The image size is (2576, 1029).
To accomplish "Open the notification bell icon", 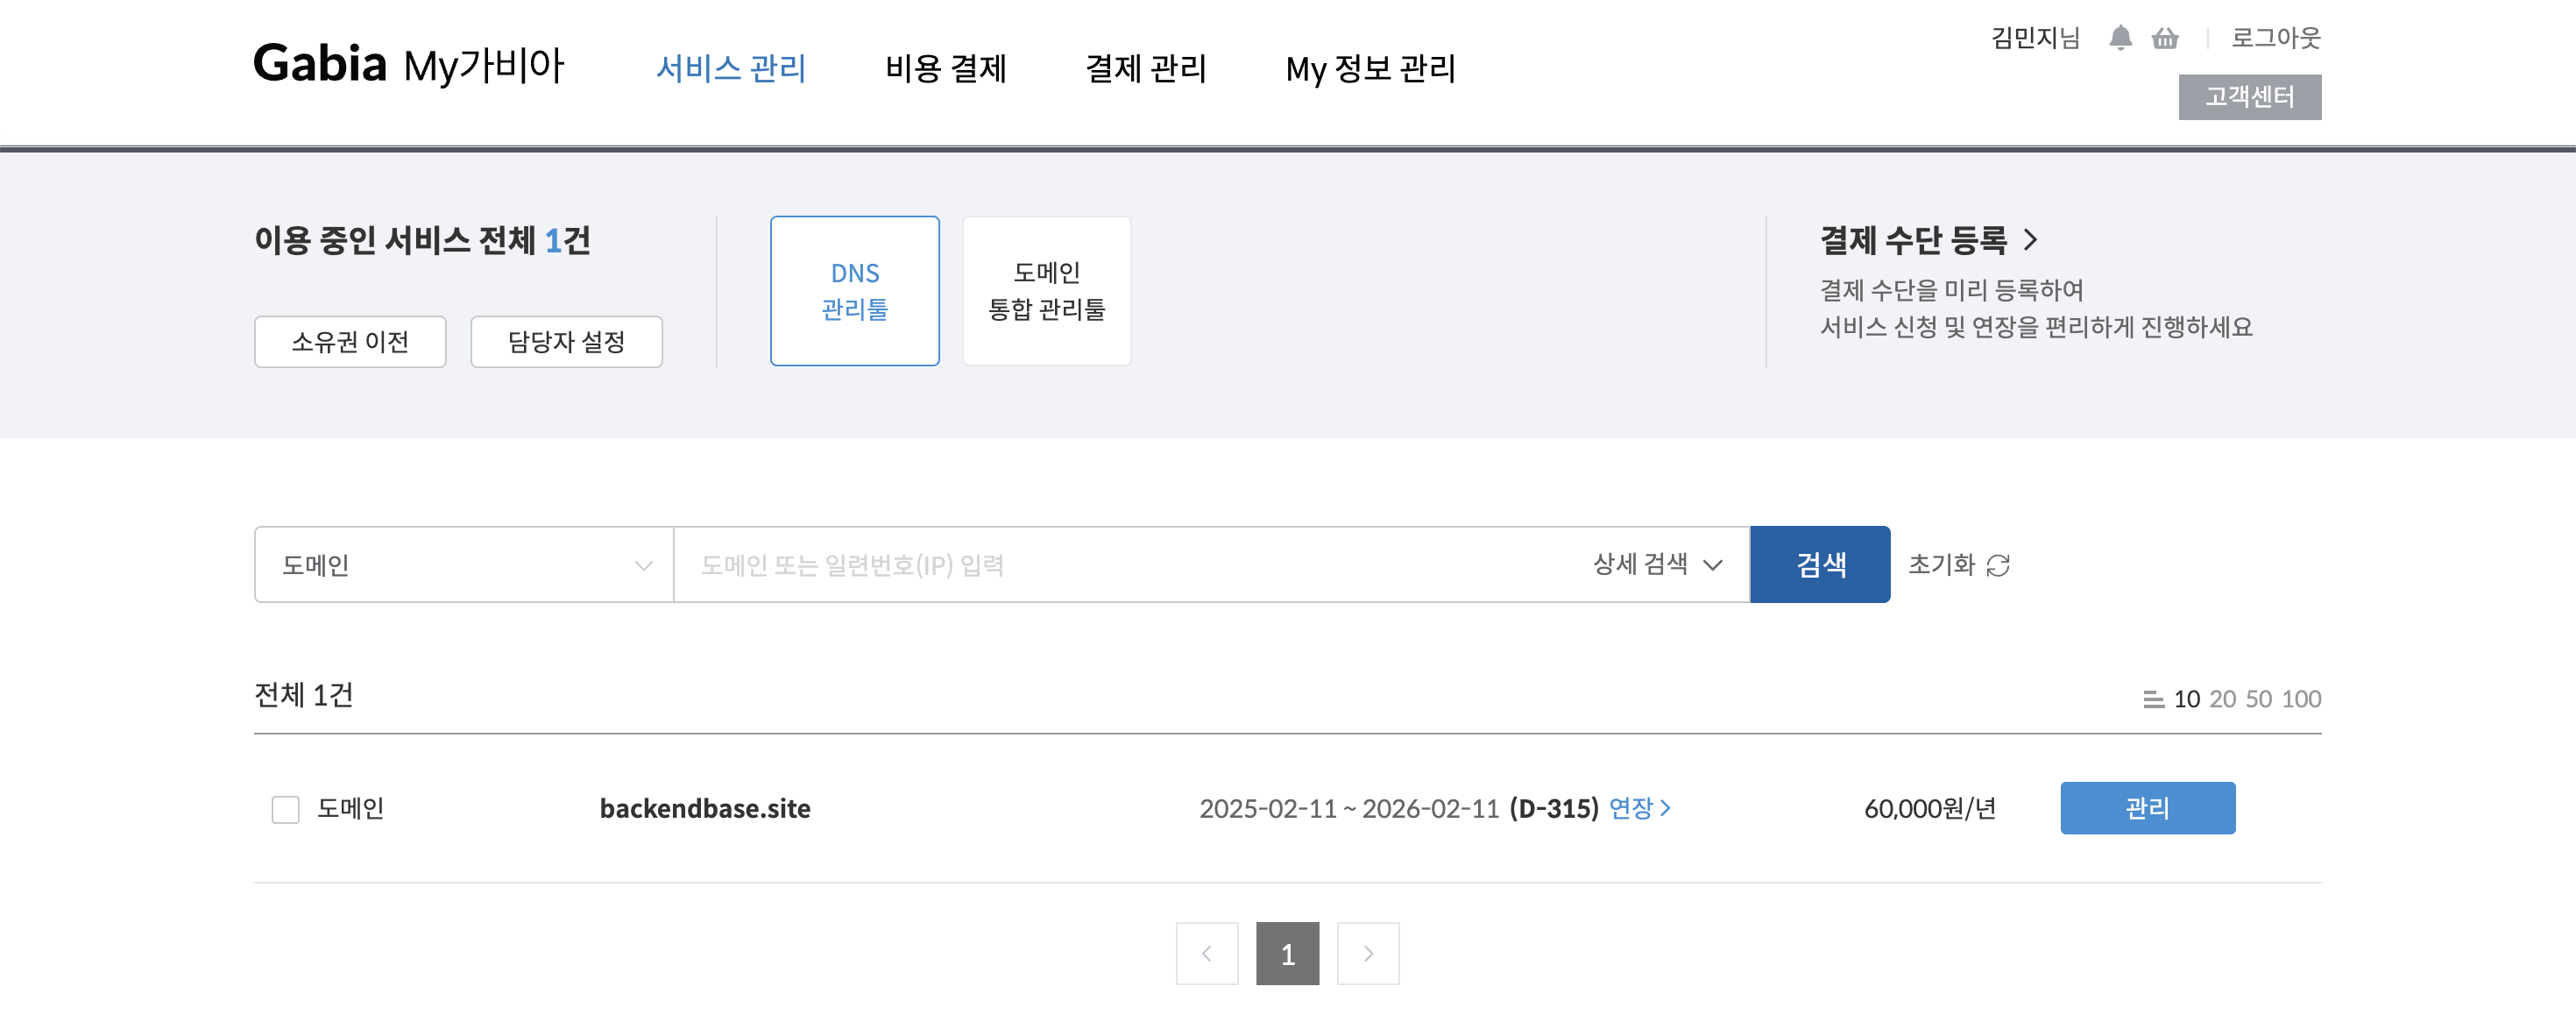I will pyautogui.click(x=2120, y=38).
